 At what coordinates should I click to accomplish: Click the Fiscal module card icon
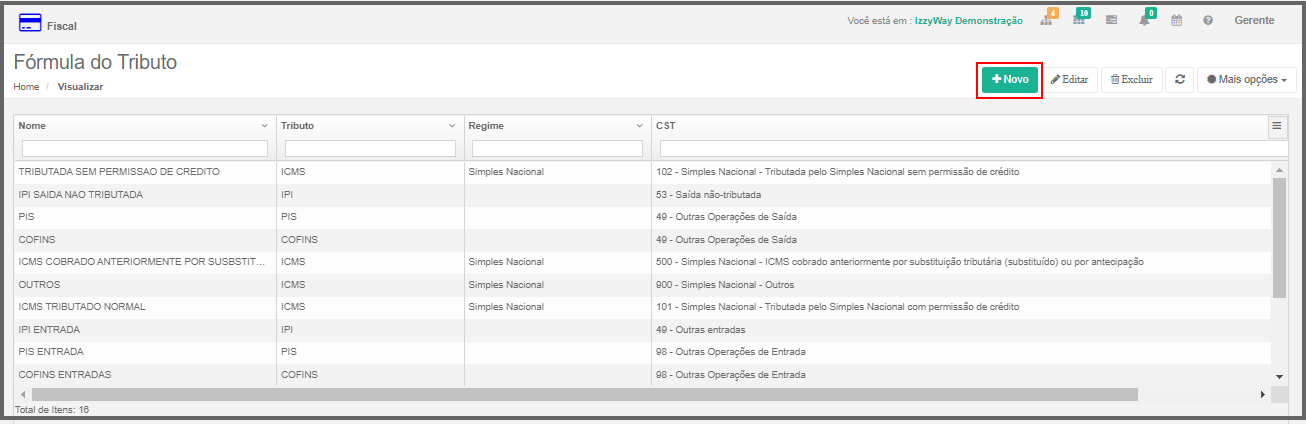click(30, 23)
